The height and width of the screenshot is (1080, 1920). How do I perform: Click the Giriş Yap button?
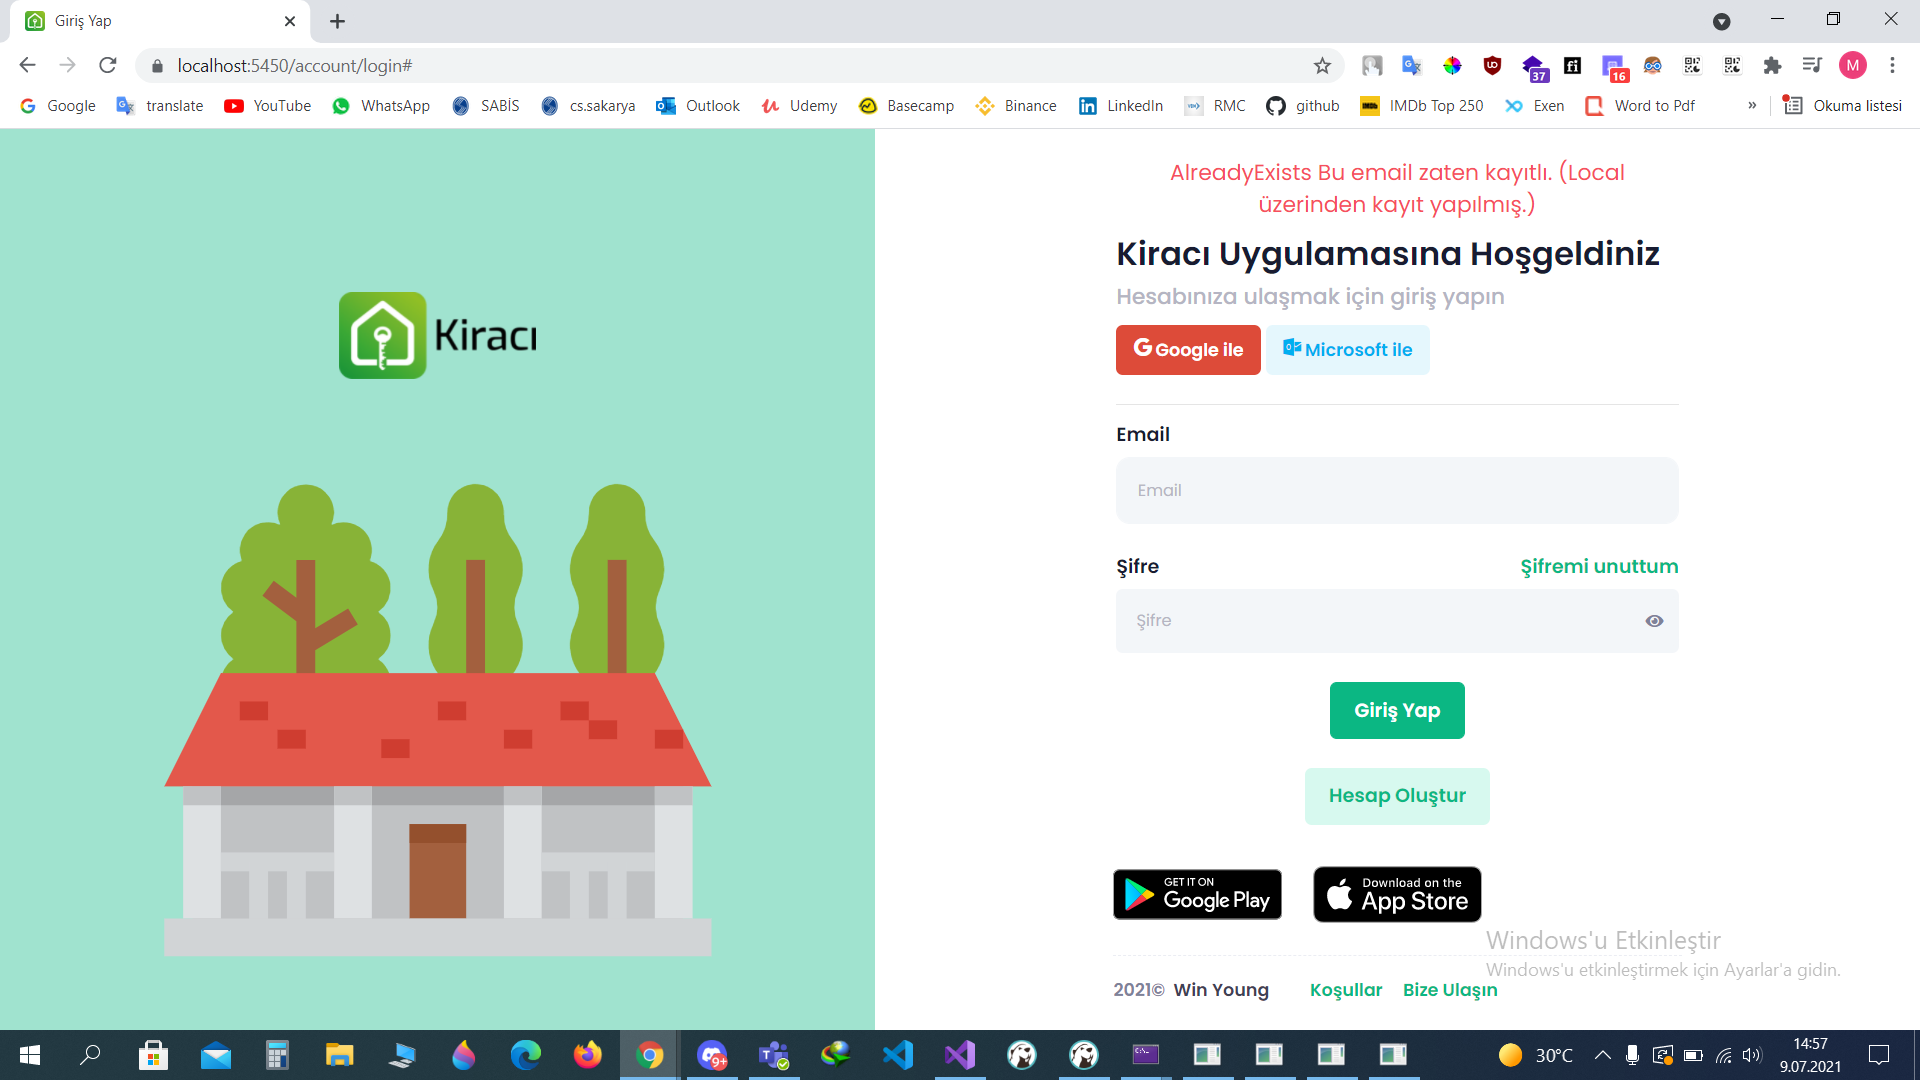[1397, 710]
